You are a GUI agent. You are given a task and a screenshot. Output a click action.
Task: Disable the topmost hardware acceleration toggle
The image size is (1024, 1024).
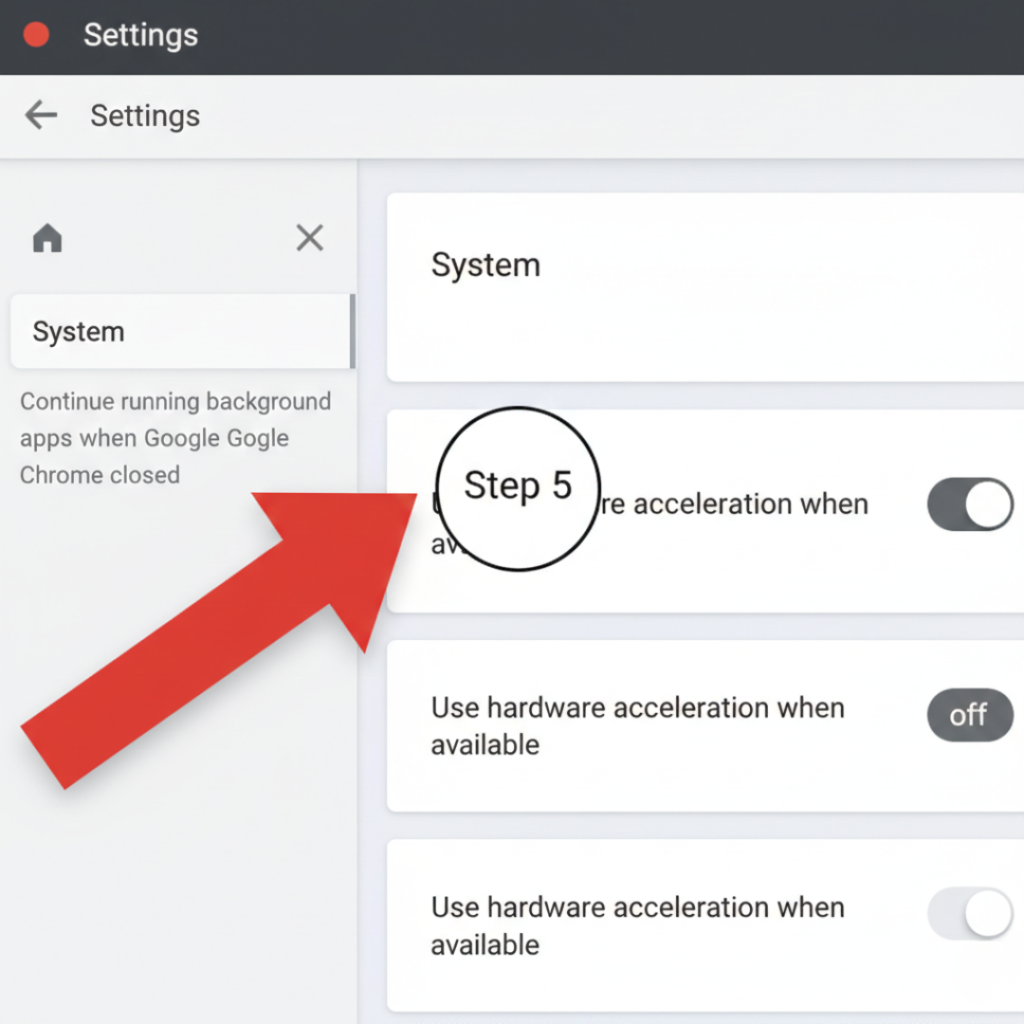(969, 504)
